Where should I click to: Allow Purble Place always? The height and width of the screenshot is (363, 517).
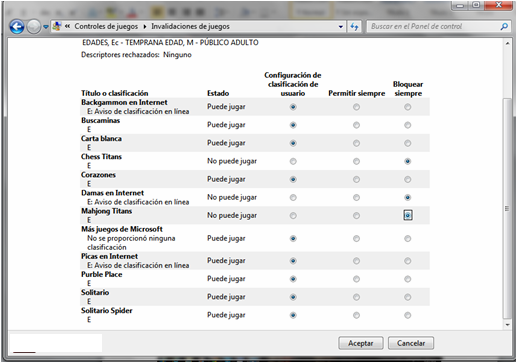coord(356,279)
